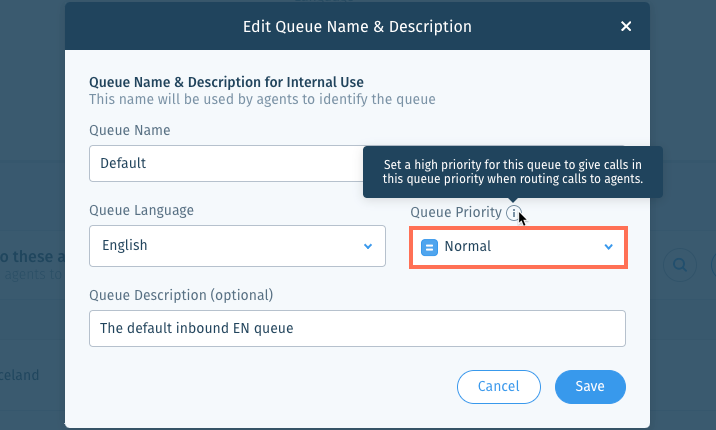
Task: Click the heading Queue Name & Description for Internal Use
Action: [226, 82]
